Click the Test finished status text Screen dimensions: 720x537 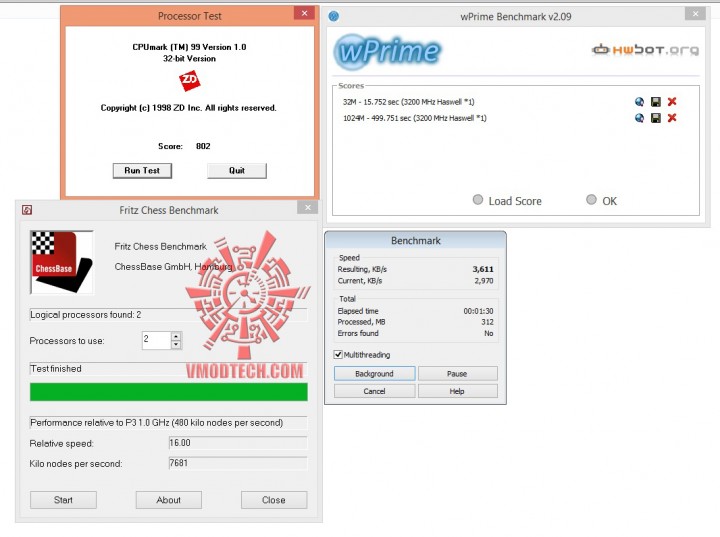coord(56,368)
